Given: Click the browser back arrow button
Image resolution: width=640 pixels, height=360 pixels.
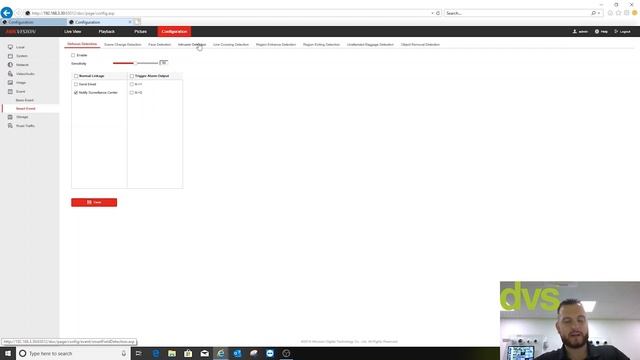Looking at the screenshot, I should click(x=7, y=13).
